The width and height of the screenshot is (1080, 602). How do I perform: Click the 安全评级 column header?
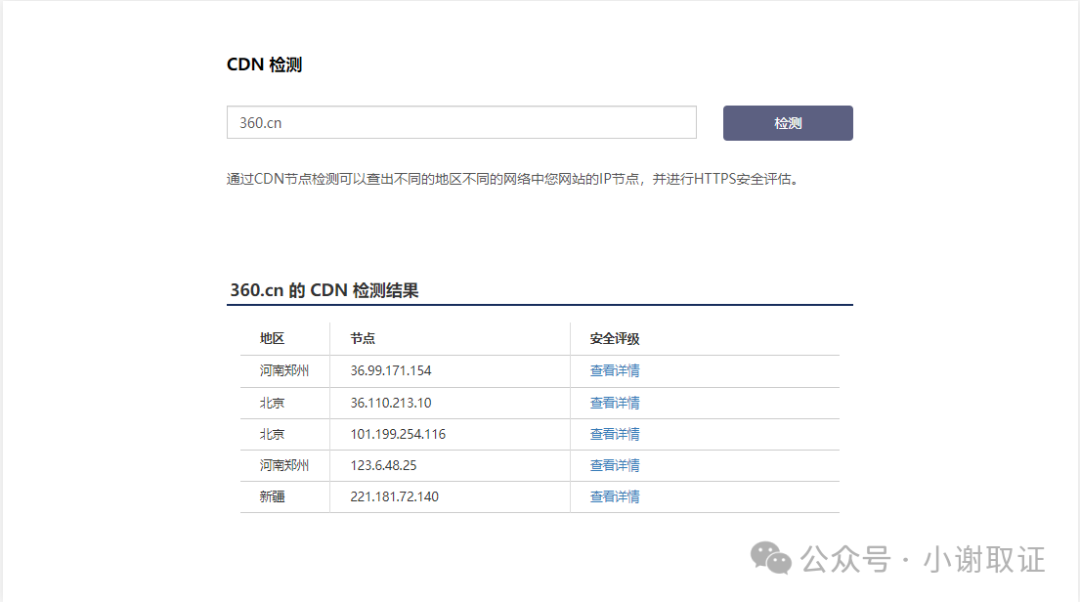[x=614, y=338]
